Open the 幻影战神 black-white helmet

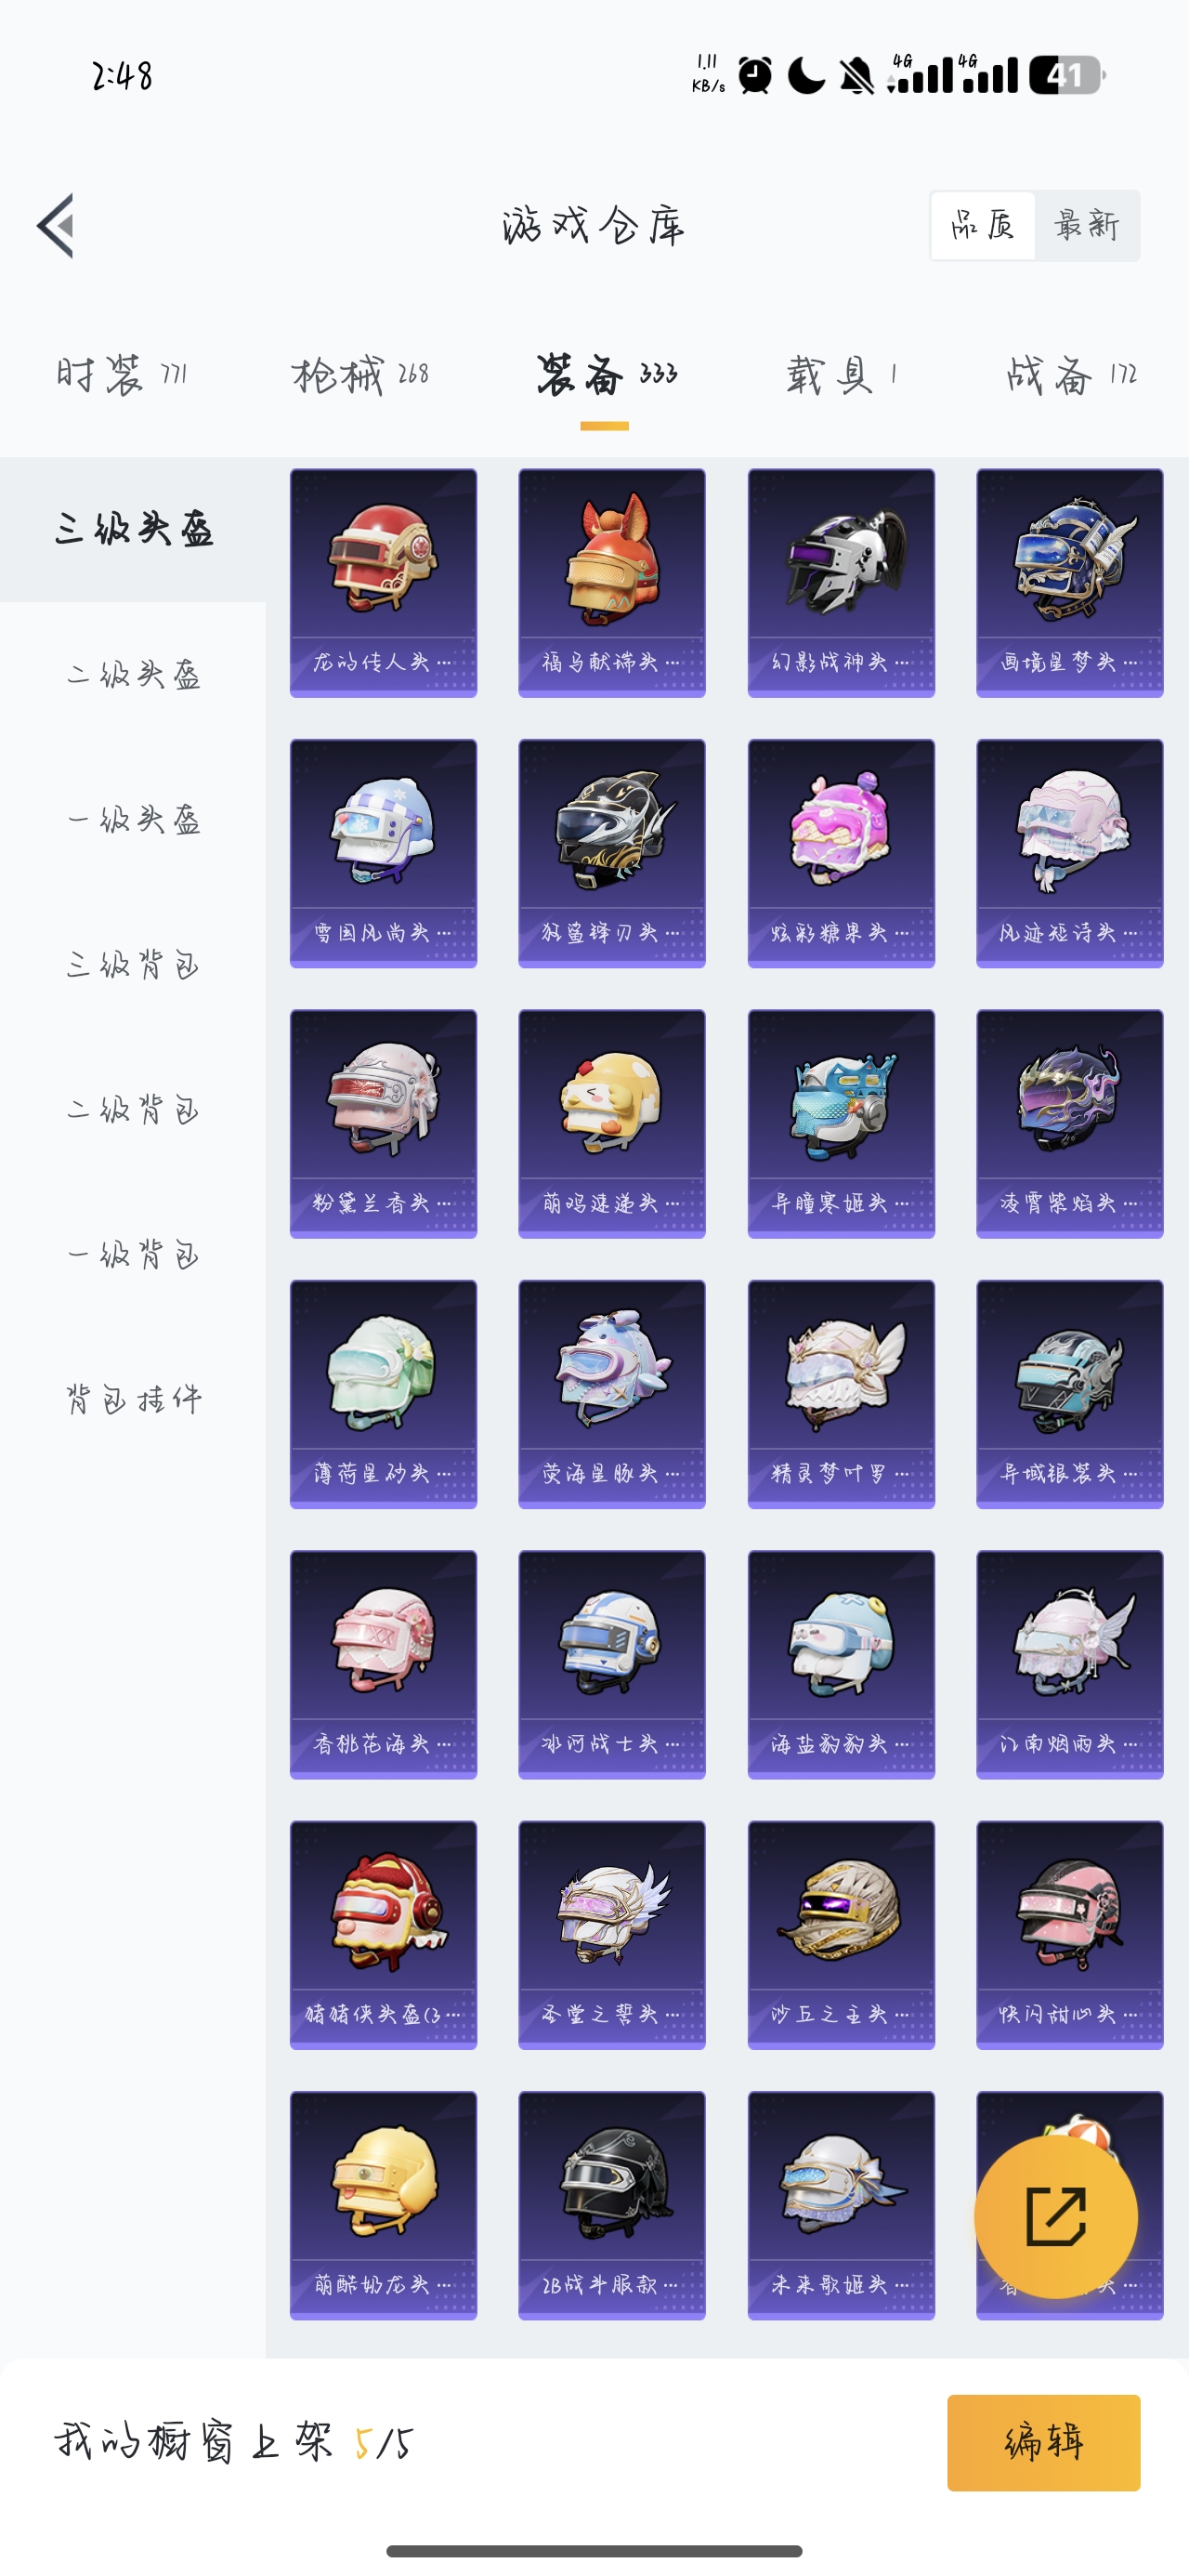coord(841,583)
